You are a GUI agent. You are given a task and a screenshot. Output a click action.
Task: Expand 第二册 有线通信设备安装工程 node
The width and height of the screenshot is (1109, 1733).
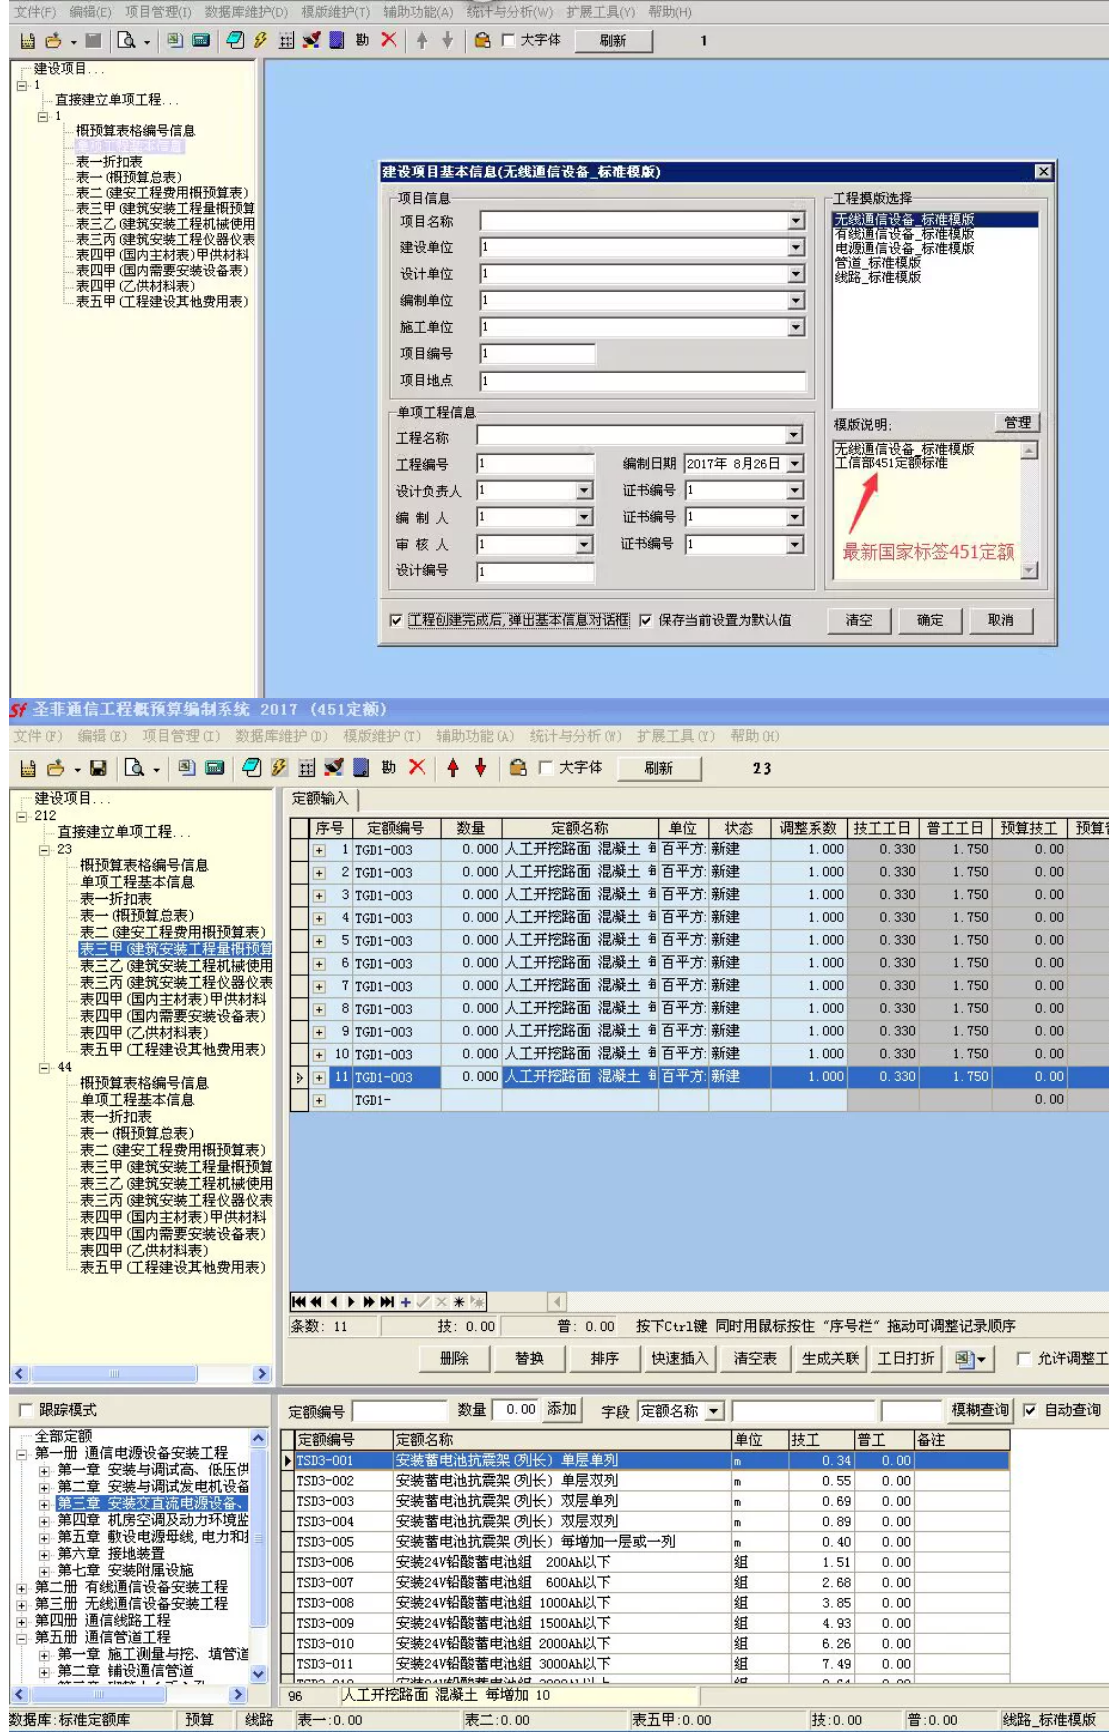click(22, 1587)
